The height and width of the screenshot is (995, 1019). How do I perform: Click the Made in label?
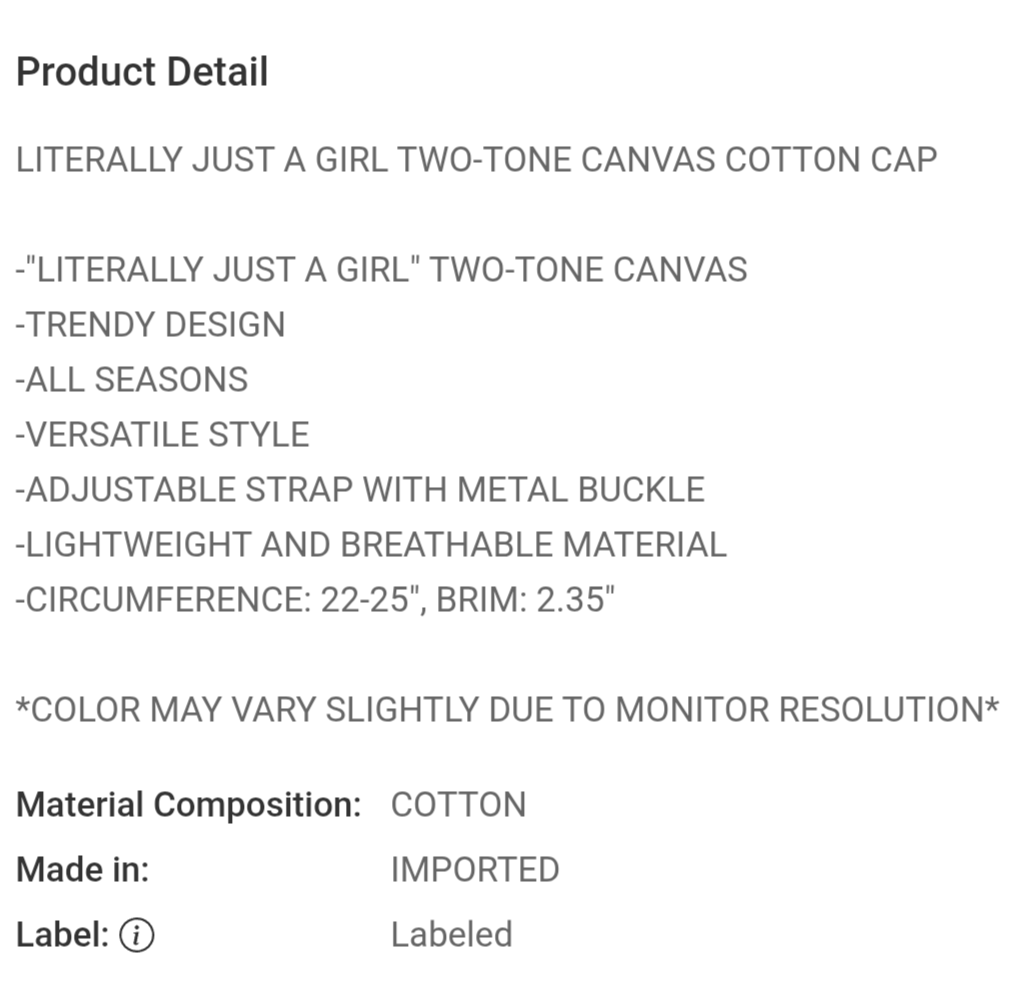pos(82,870)
